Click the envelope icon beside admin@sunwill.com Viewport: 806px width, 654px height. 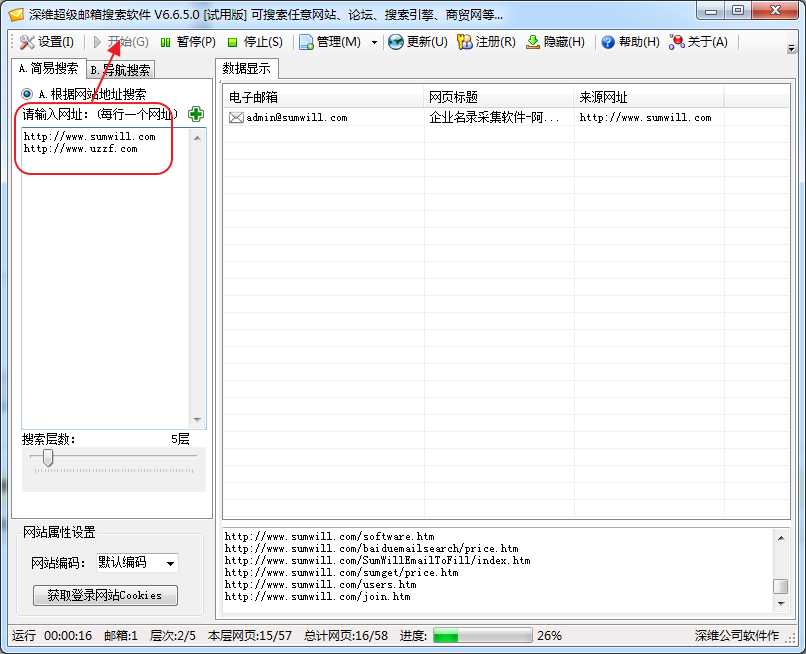(236, 118)
